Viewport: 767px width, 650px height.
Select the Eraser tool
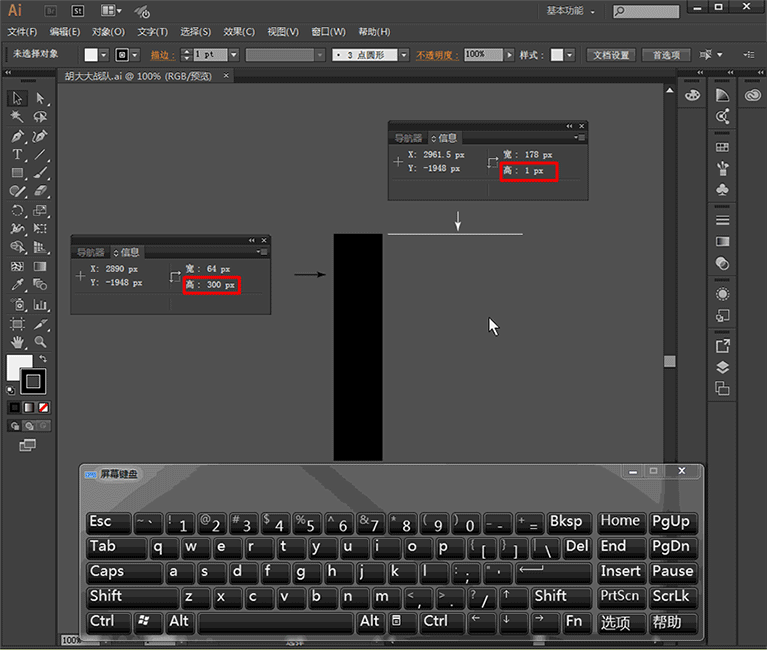40,191
